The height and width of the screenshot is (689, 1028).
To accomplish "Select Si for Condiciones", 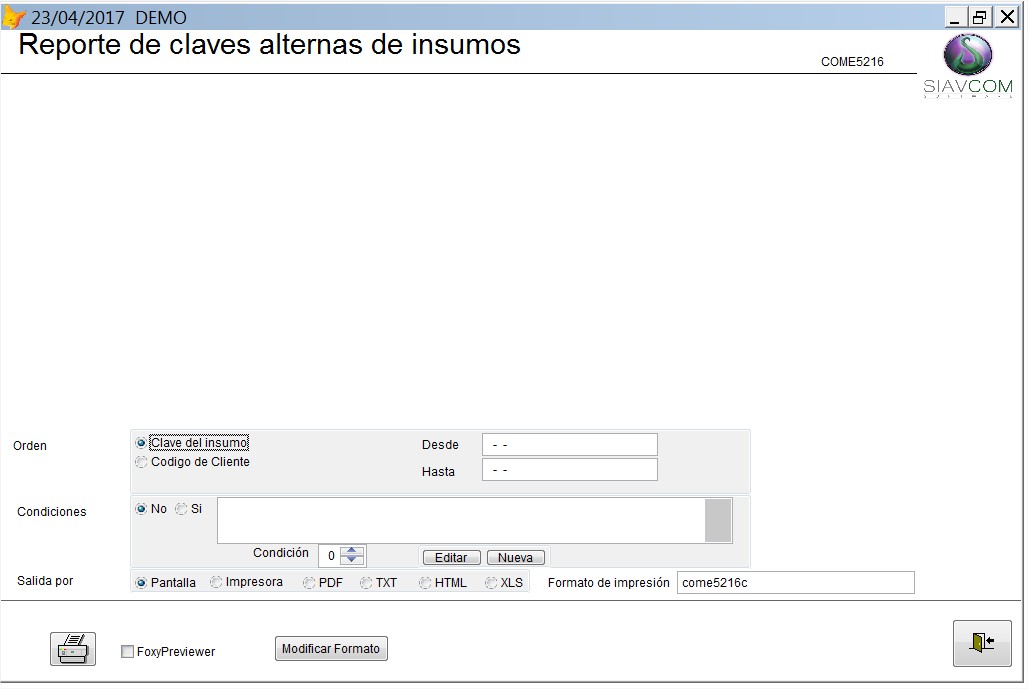I will click(181, 509).
